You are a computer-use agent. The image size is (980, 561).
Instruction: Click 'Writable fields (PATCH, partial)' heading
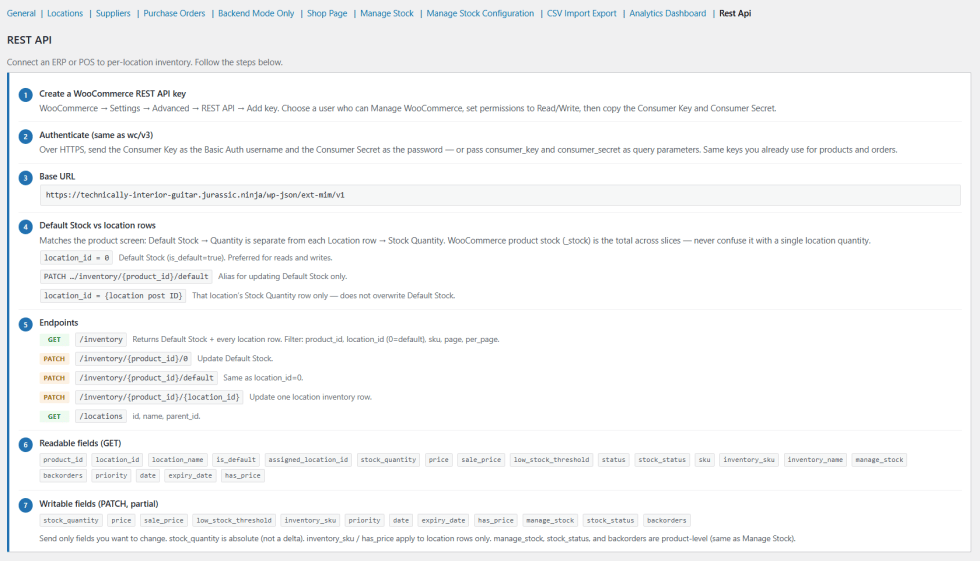tap(99, 504)
